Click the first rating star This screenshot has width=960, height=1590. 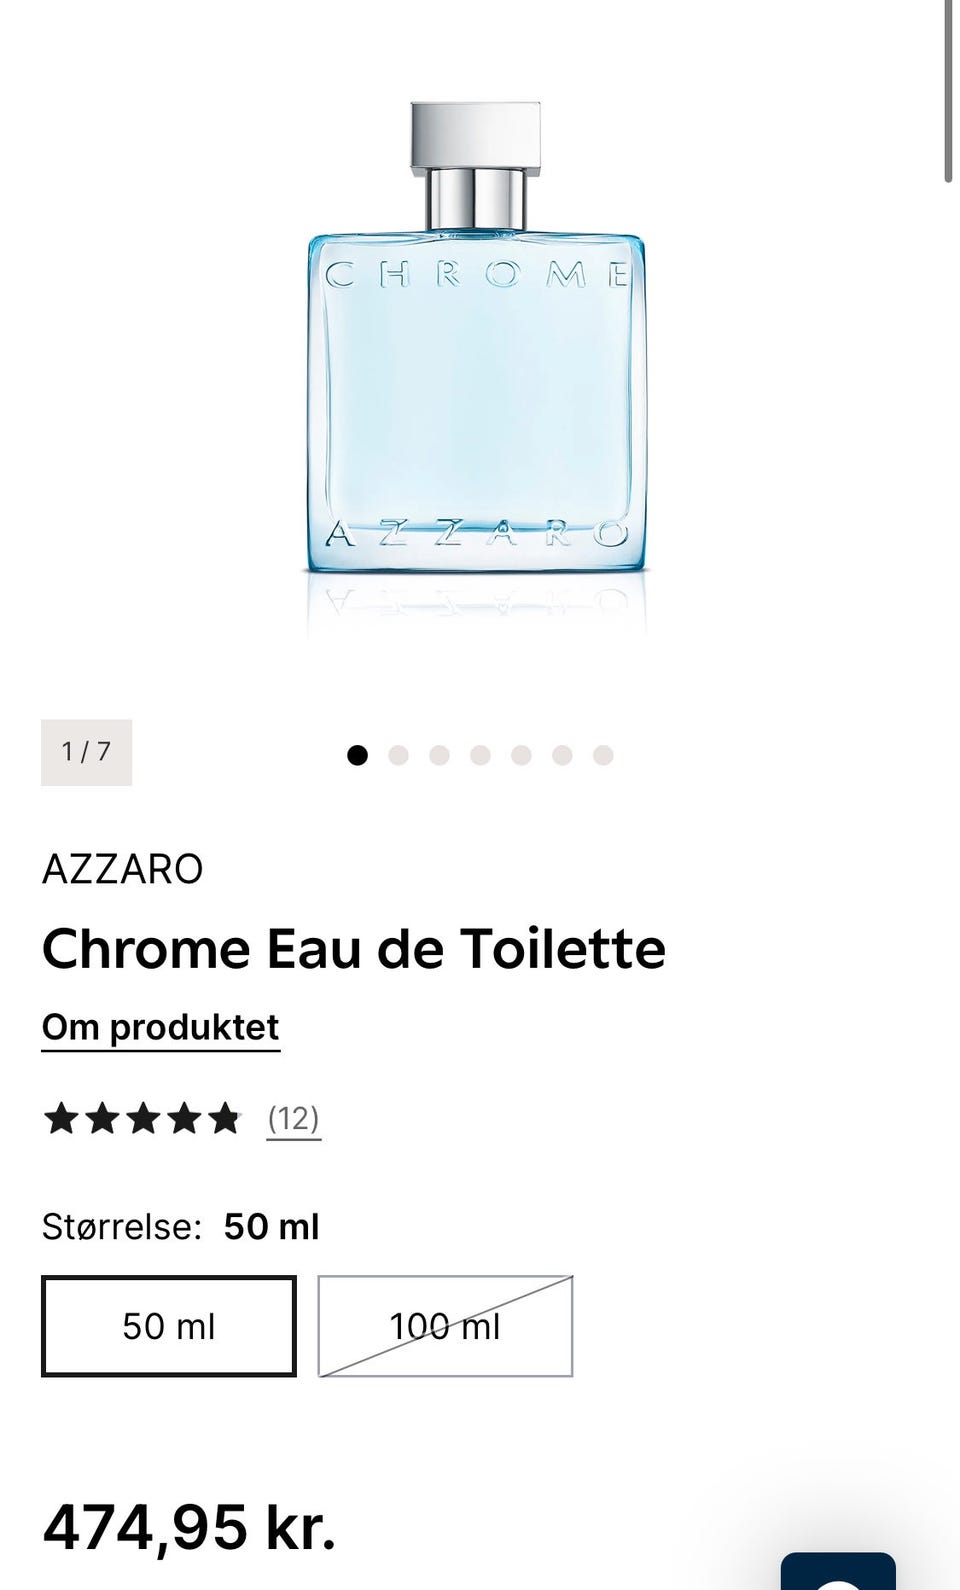coord(61,1118)
